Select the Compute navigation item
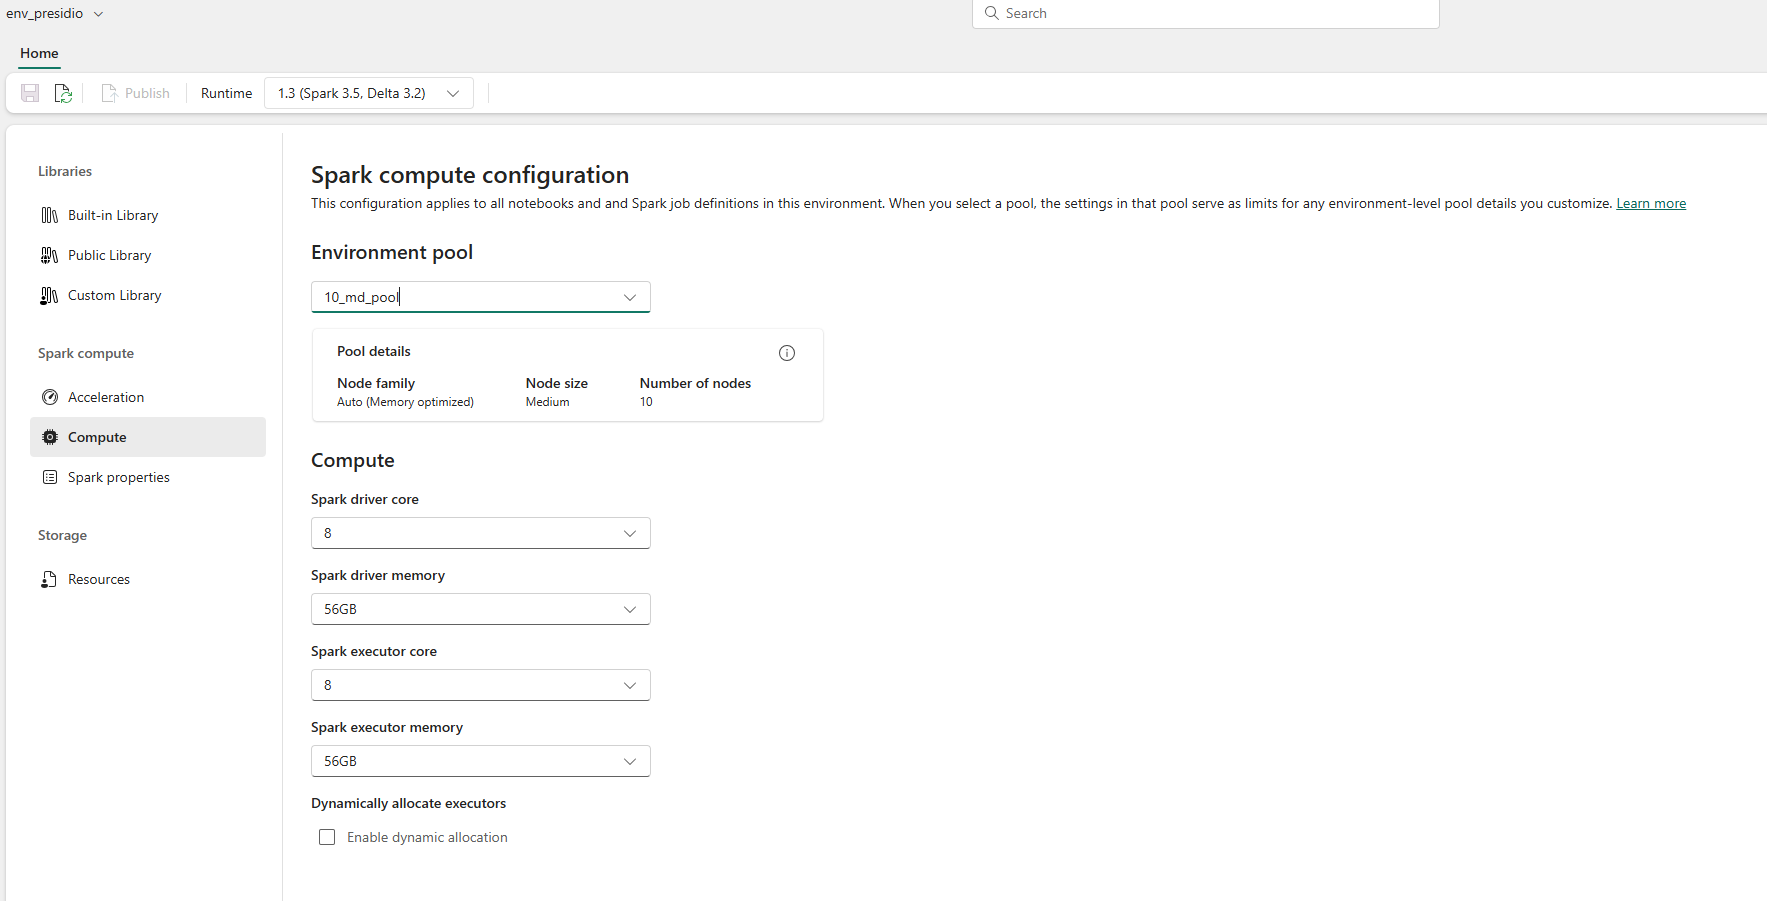 pyautogui.click(x=148, y=437)
